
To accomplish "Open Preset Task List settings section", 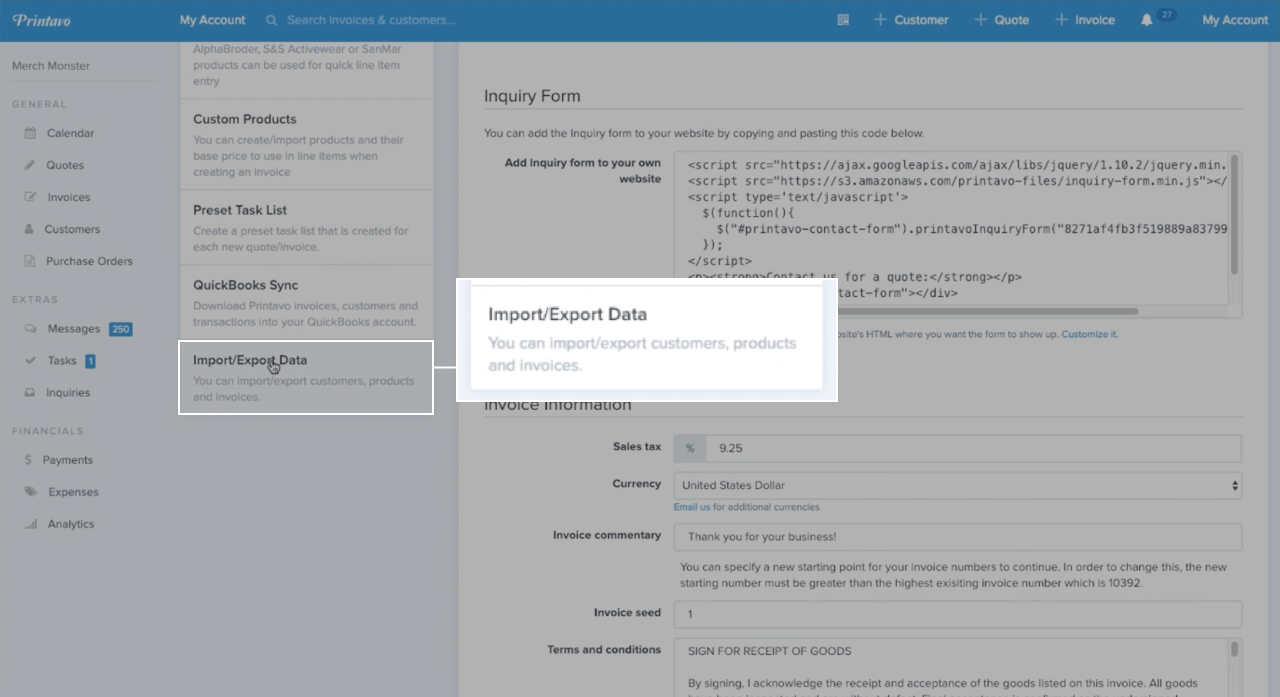I will 306,227.
